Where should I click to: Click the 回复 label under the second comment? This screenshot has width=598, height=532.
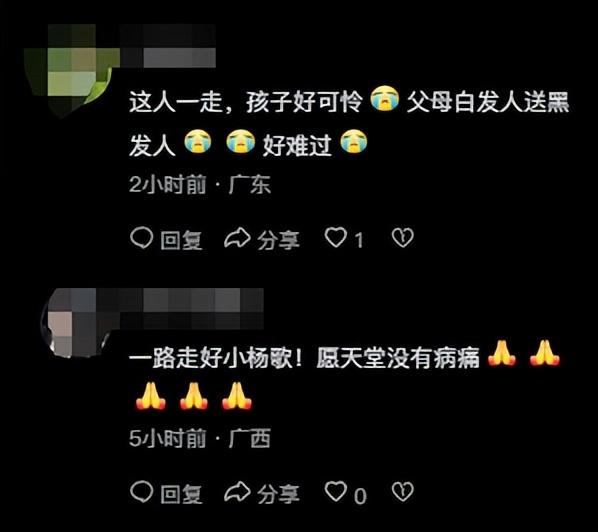point(181,494)
